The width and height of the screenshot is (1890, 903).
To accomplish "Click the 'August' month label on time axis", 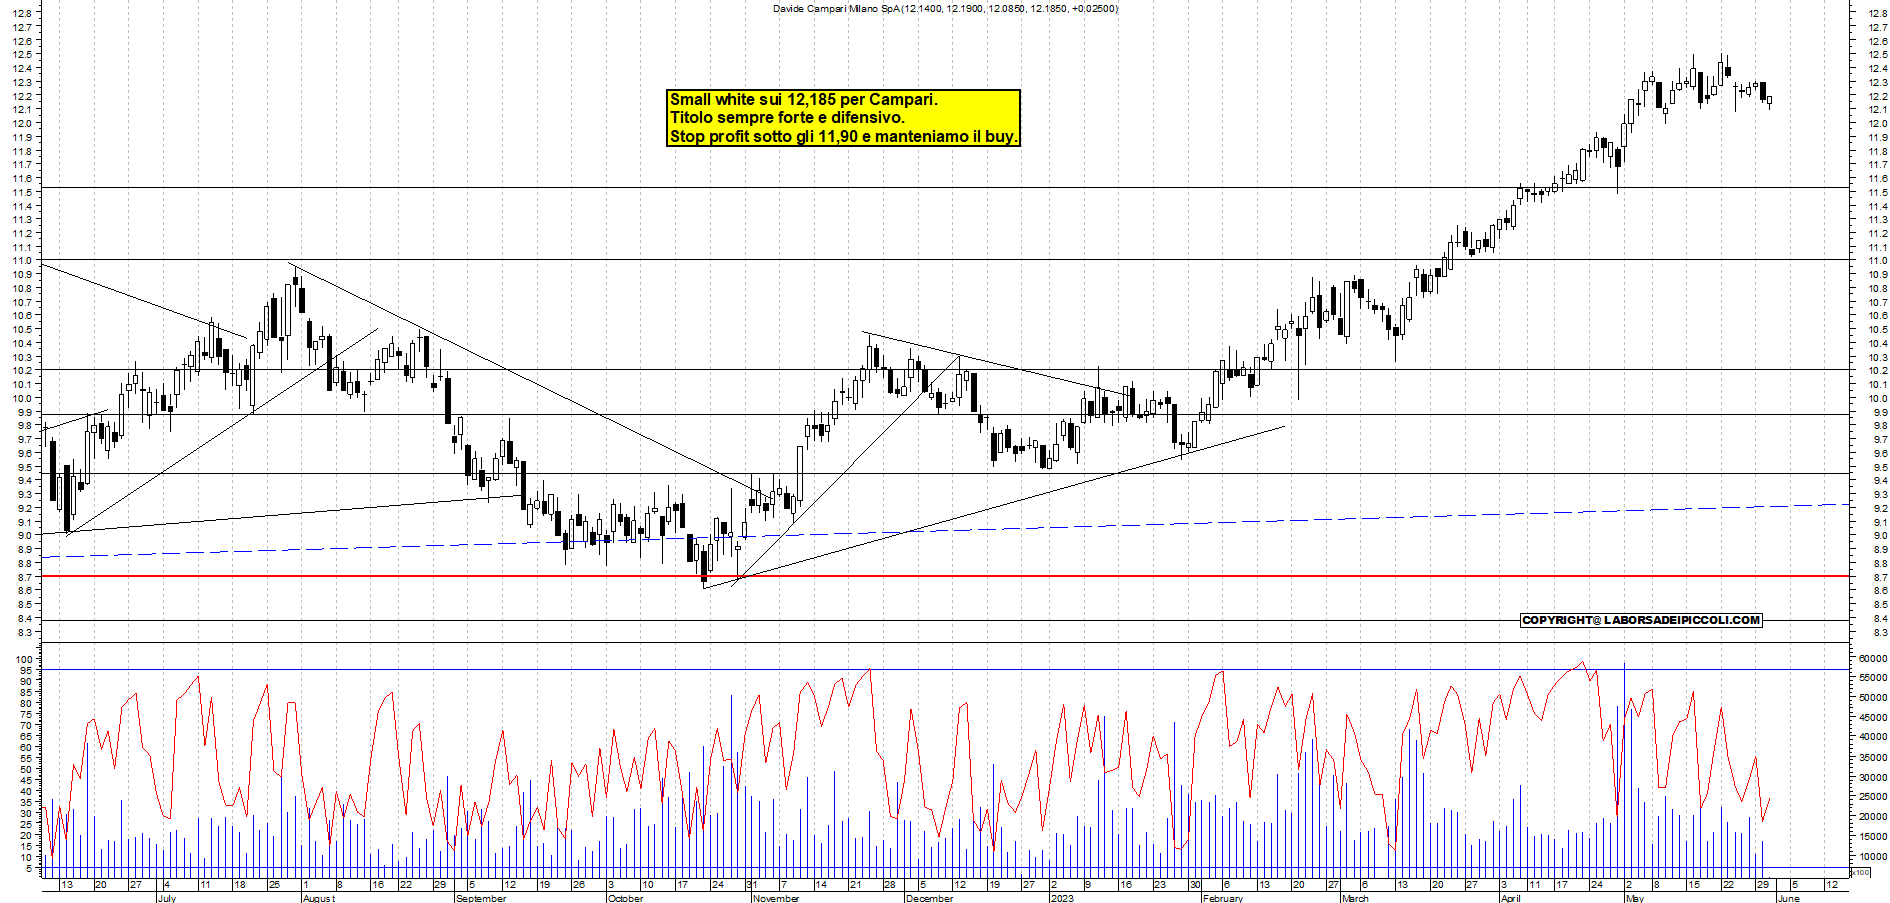I will point(319,898).
